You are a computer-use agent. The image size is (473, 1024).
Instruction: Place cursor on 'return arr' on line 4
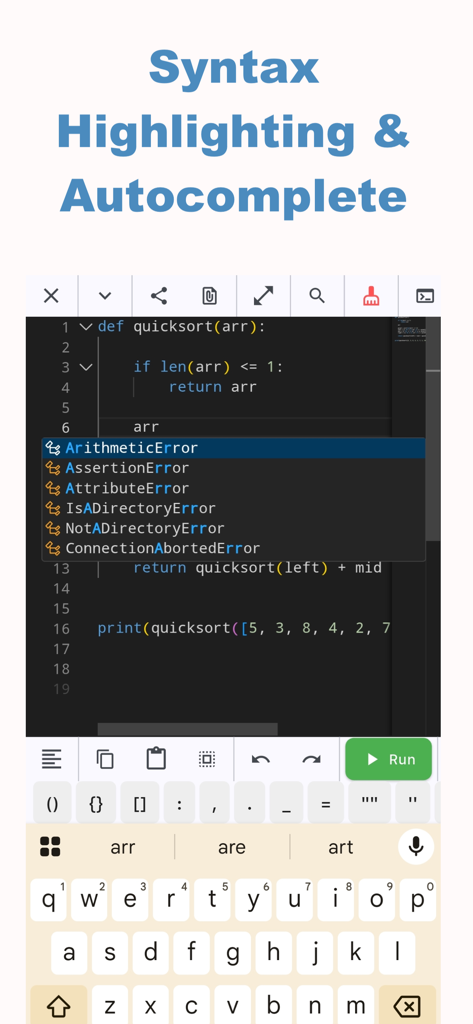click(212, 387)
